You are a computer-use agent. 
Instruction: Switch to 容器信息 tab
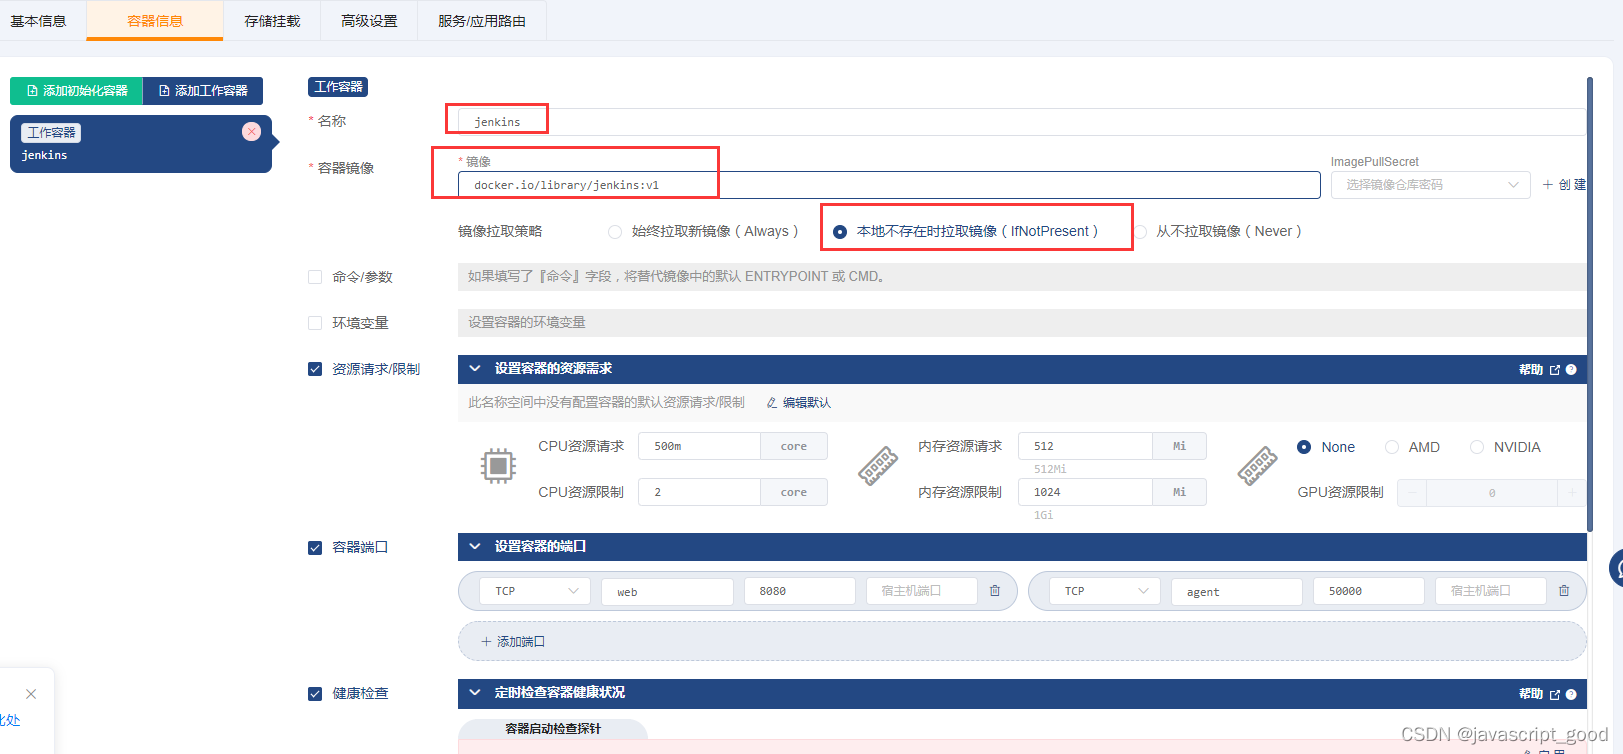click(x=155, y=21)
